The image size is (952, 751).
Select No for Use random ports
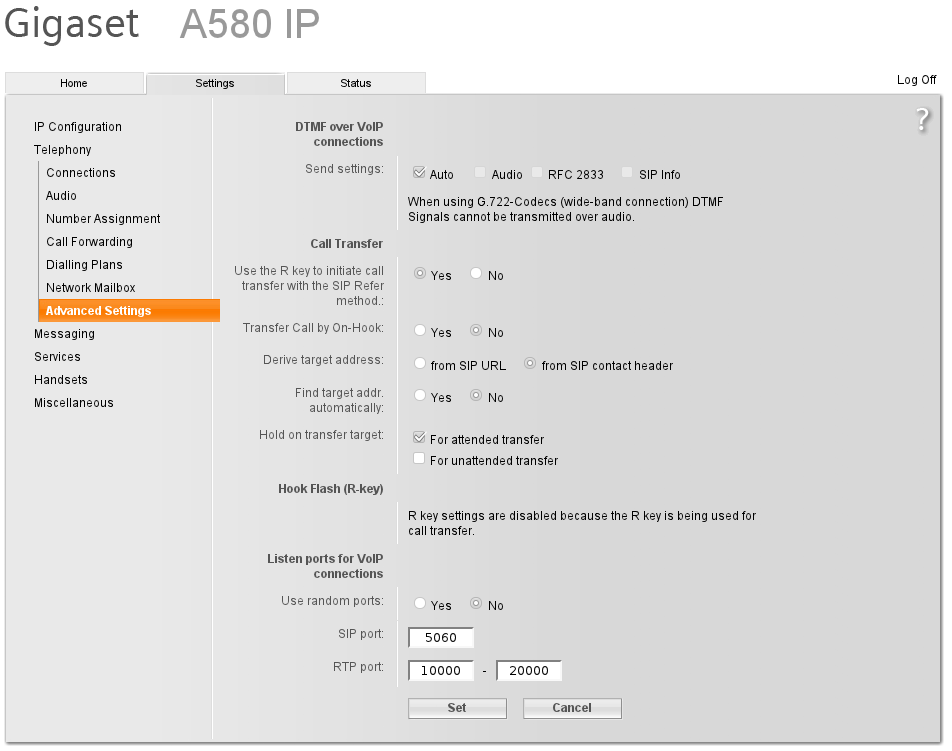click(476, 603)
